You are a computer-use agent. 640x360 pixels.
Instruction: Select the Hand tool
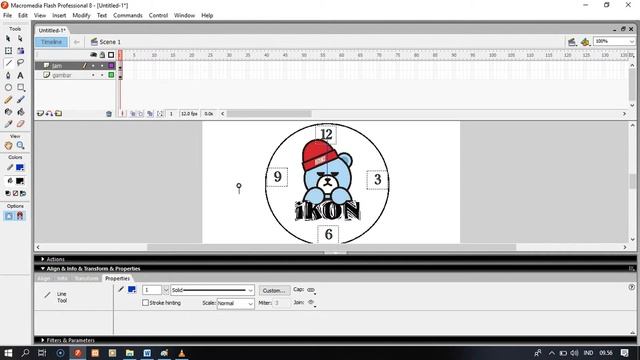coord(8,145)
